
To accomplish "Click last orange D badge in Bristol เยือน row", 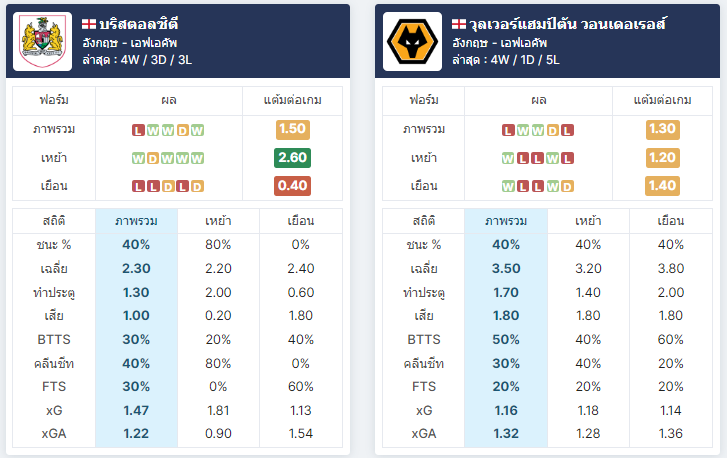I will 198,186.
